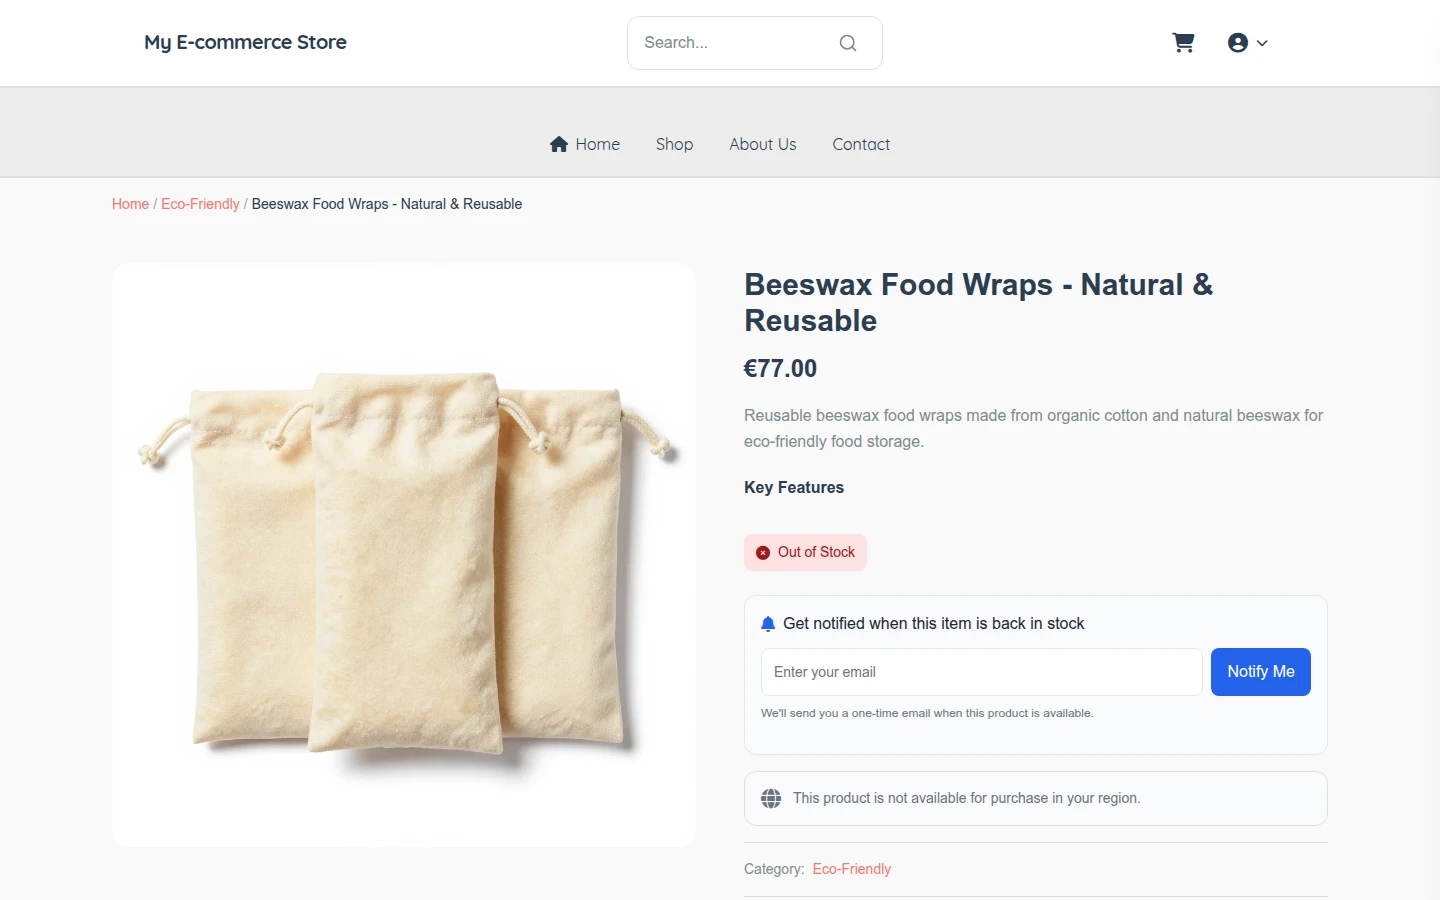Image resolution: width=1440 pixels, height=900 pixels.
Task: Click the Notify Me button
Action: pos(1261,672)
